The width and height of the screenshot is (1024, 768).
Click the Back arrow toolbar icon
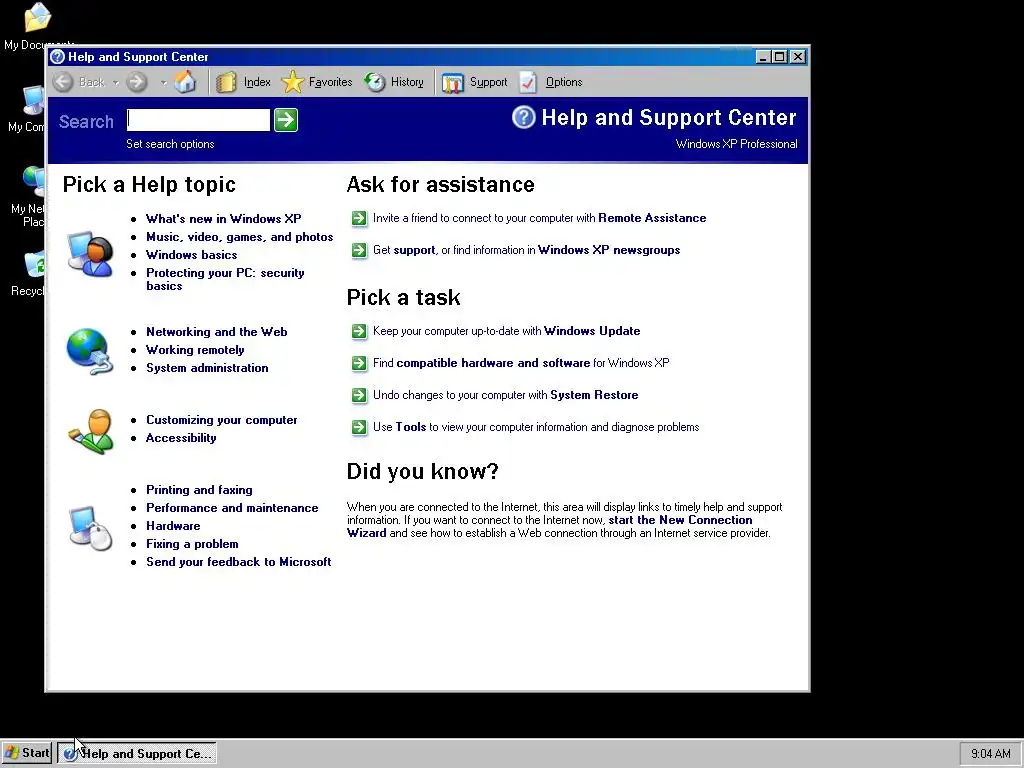(x=63, y=82)
